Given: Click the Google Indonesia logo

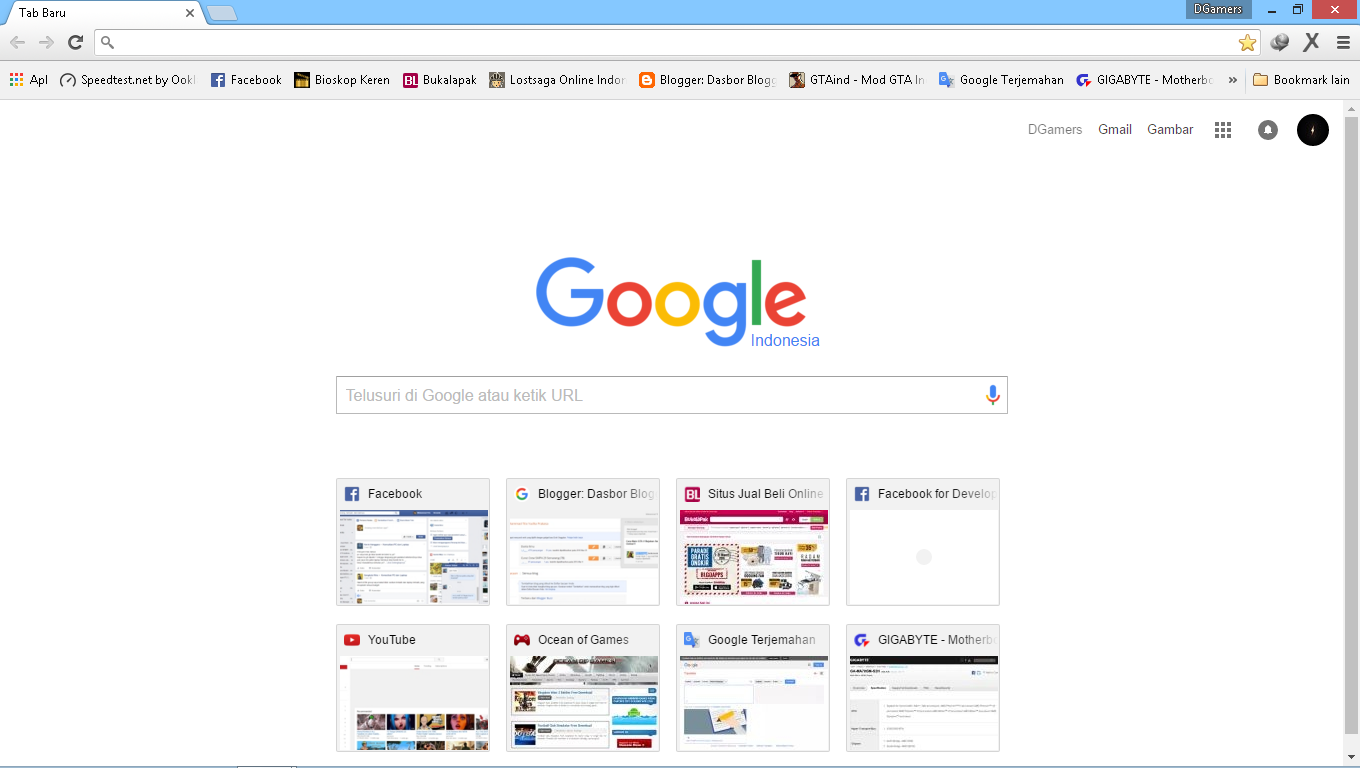Looking at the screenshot, I should (677, 303).
